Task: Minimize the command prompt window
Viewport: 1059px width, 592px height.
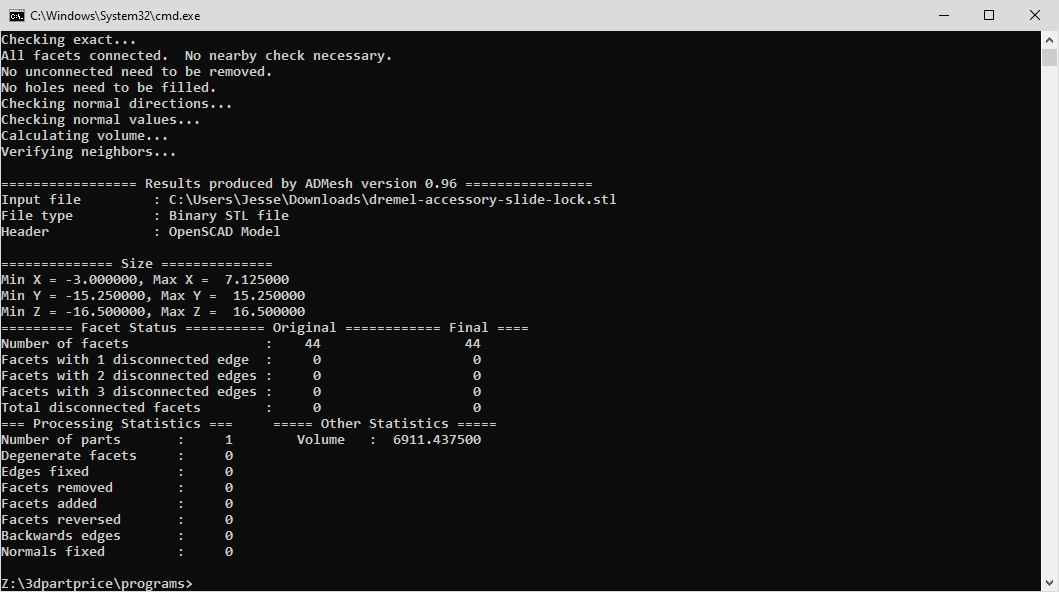Action: click(944, 15)
